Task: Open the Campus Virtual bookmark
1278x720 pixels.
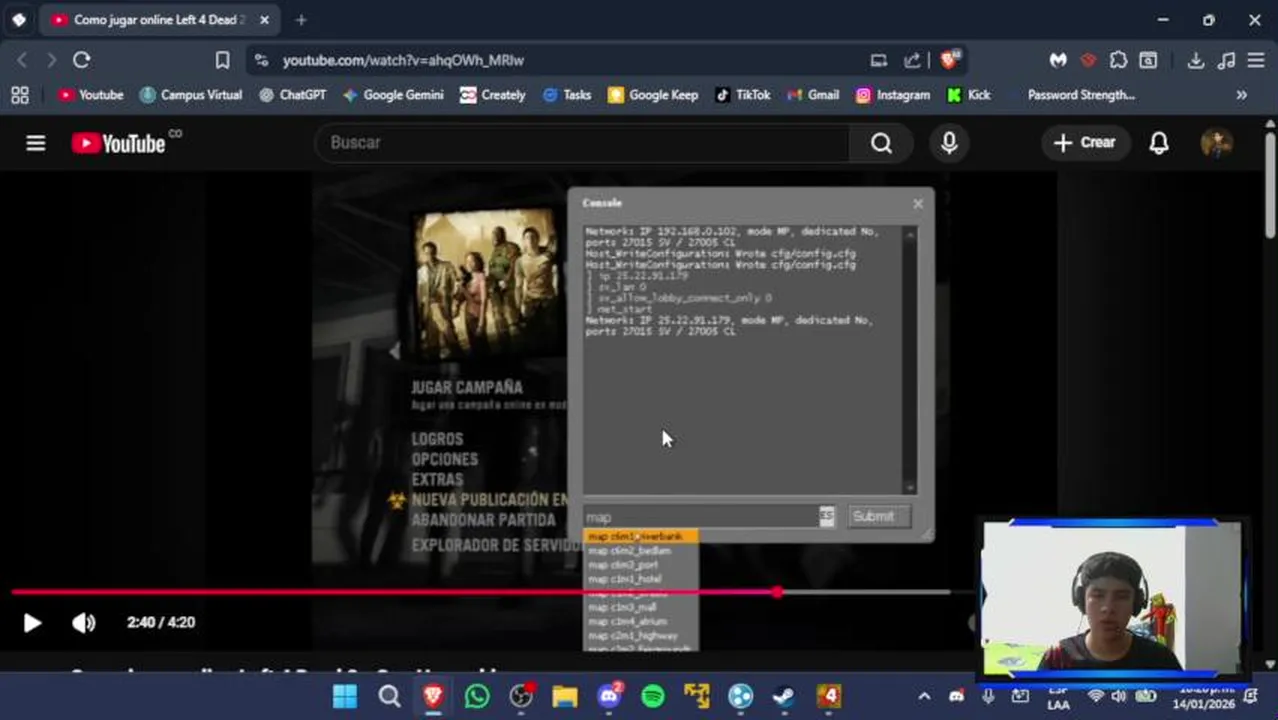Action: click(190, 95)
